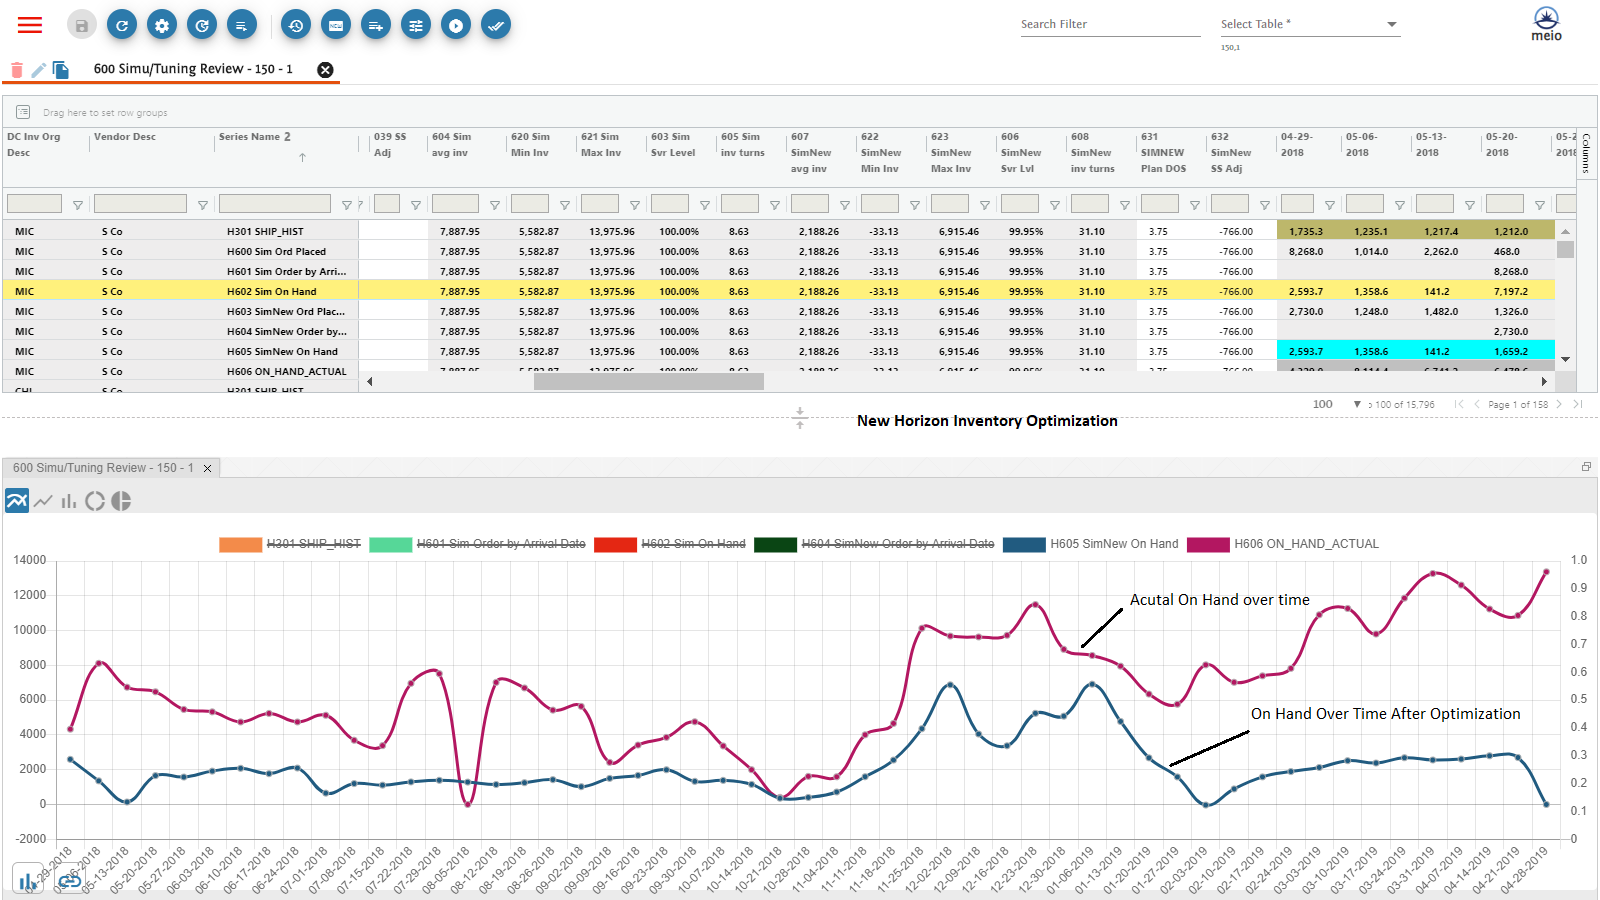Click the double-checkmark toolbar button

(x=496, y=25)
